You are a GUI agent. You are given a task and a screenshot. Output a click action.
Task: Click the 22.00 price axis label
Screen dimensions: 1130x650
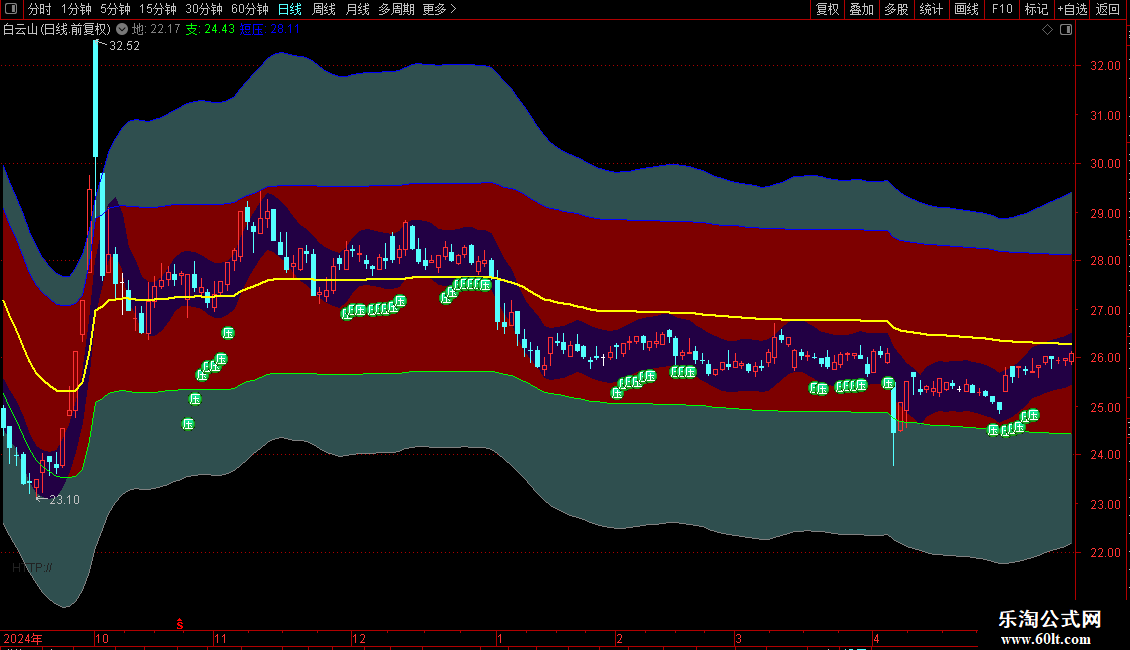[1105, 553]
